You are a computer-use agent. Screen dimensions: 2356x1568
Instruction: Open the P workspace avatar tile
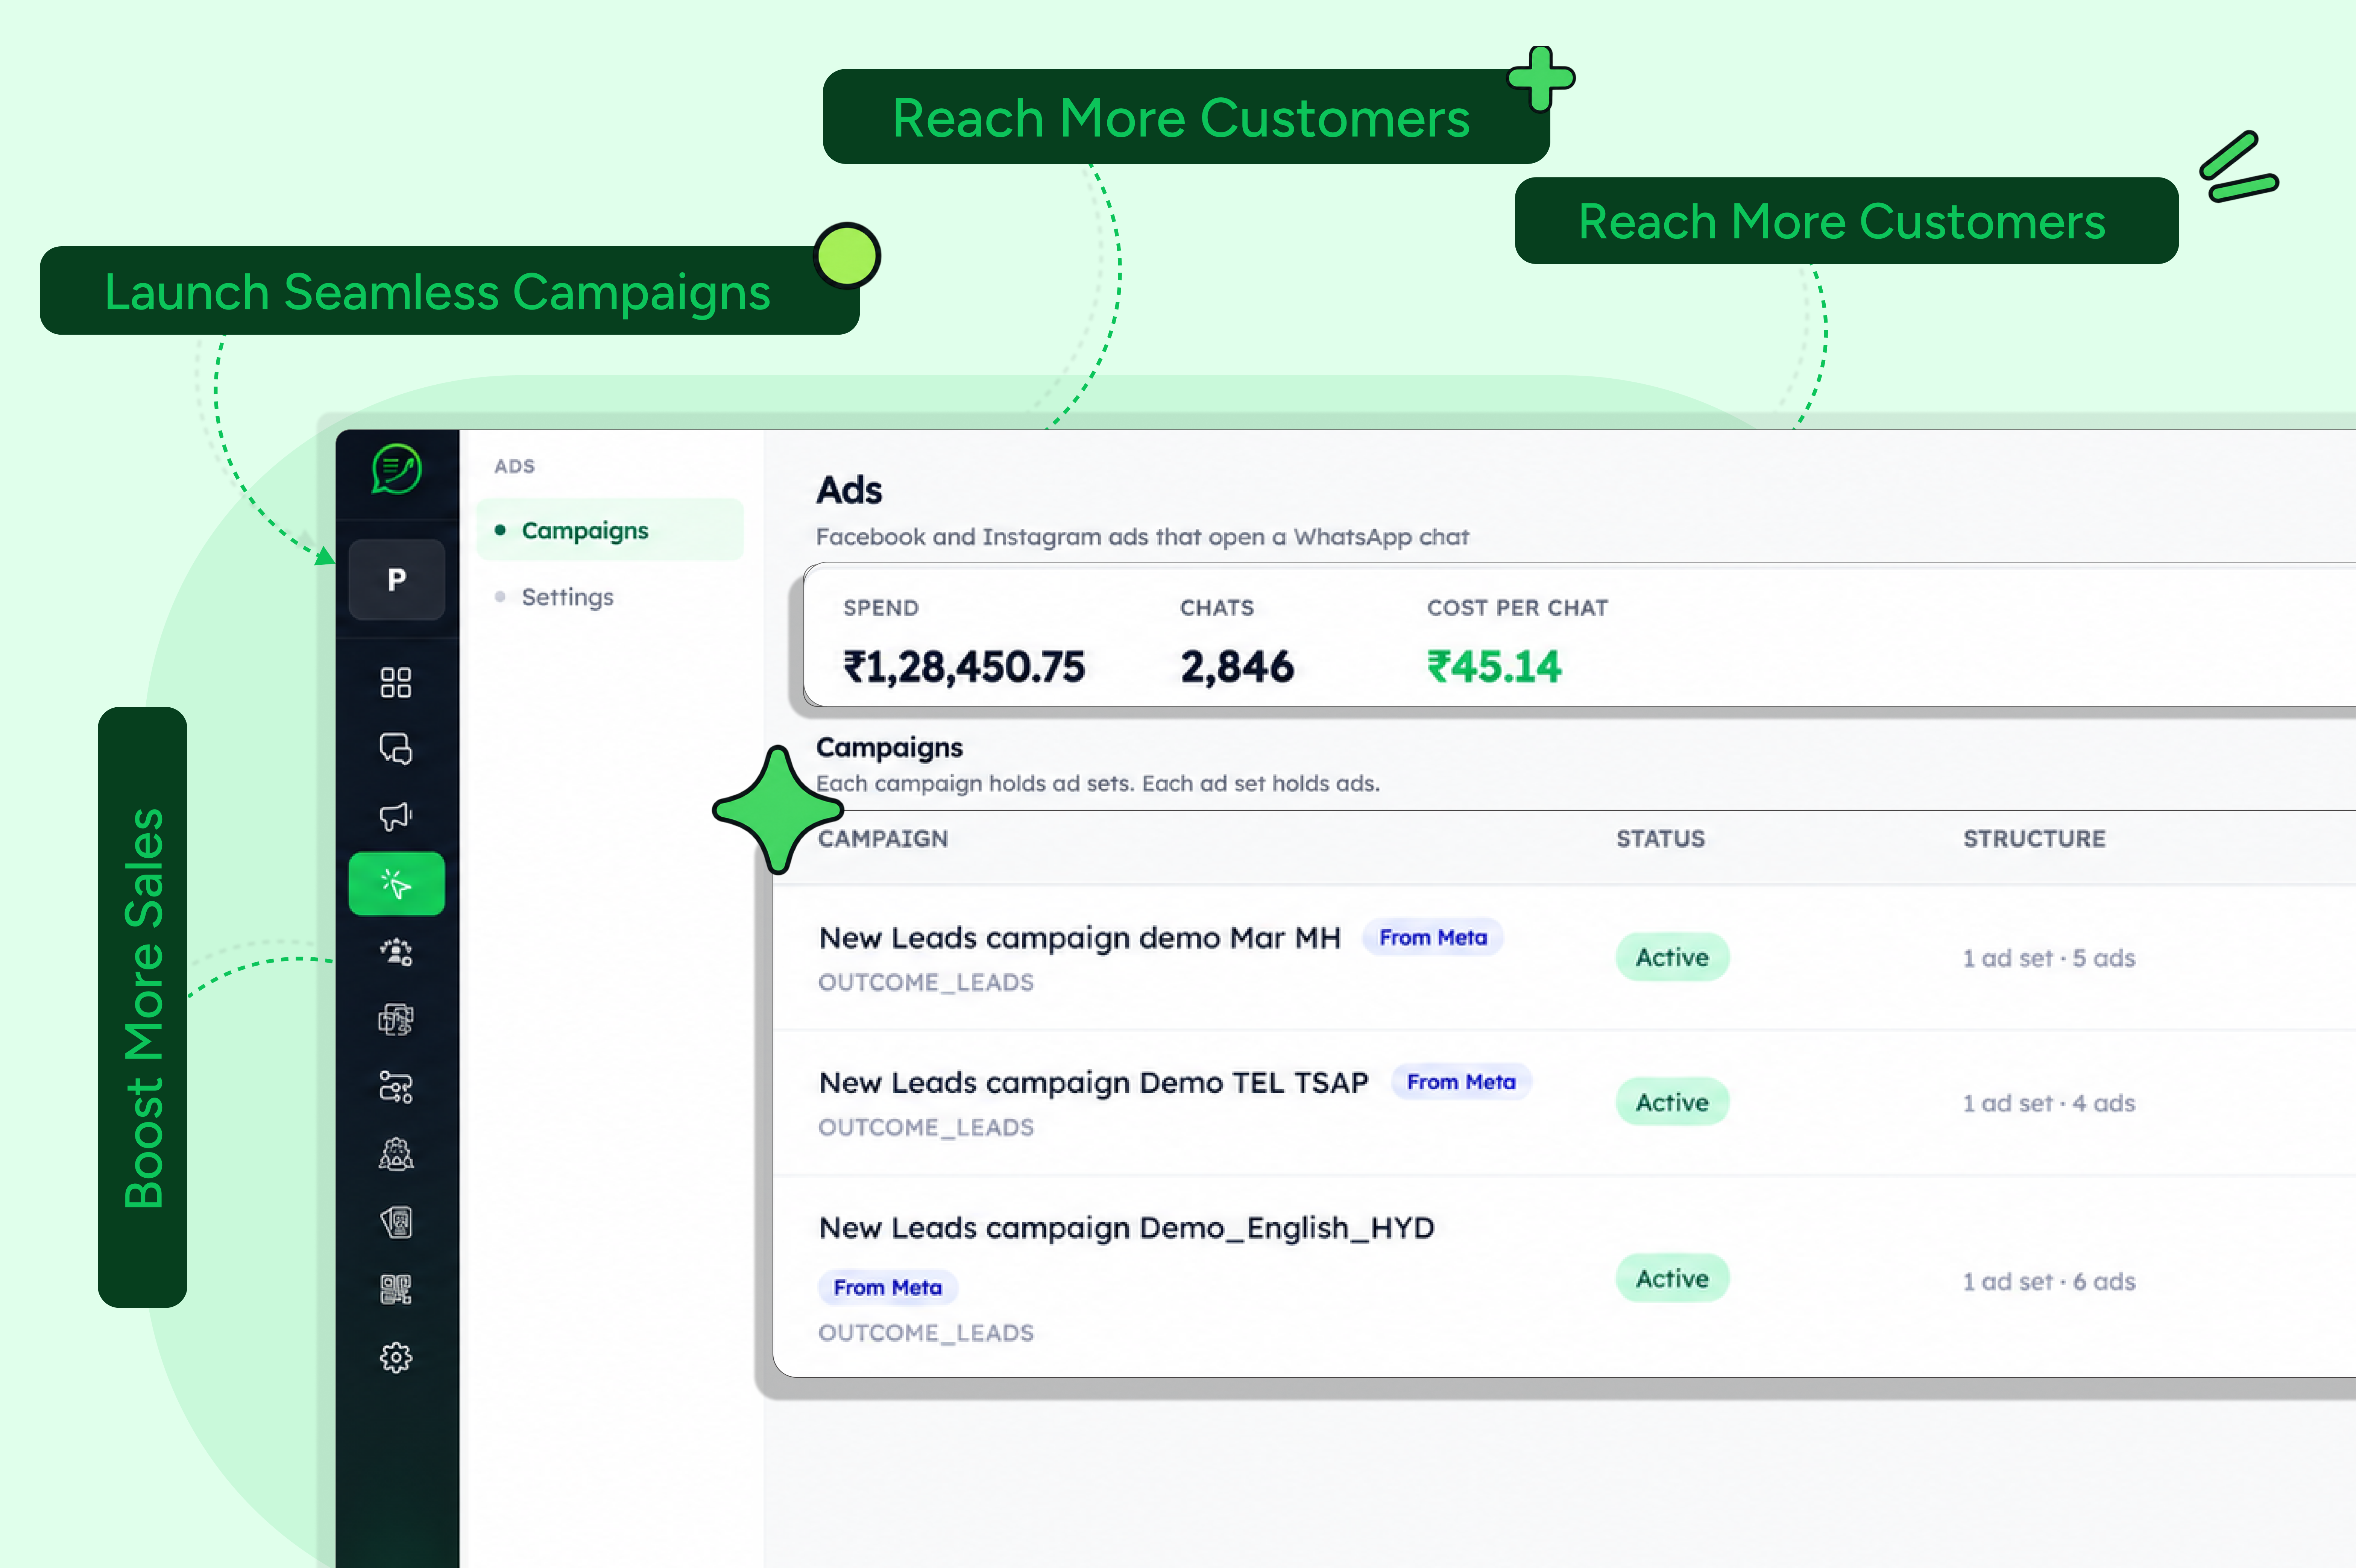(x=397, y=580)
